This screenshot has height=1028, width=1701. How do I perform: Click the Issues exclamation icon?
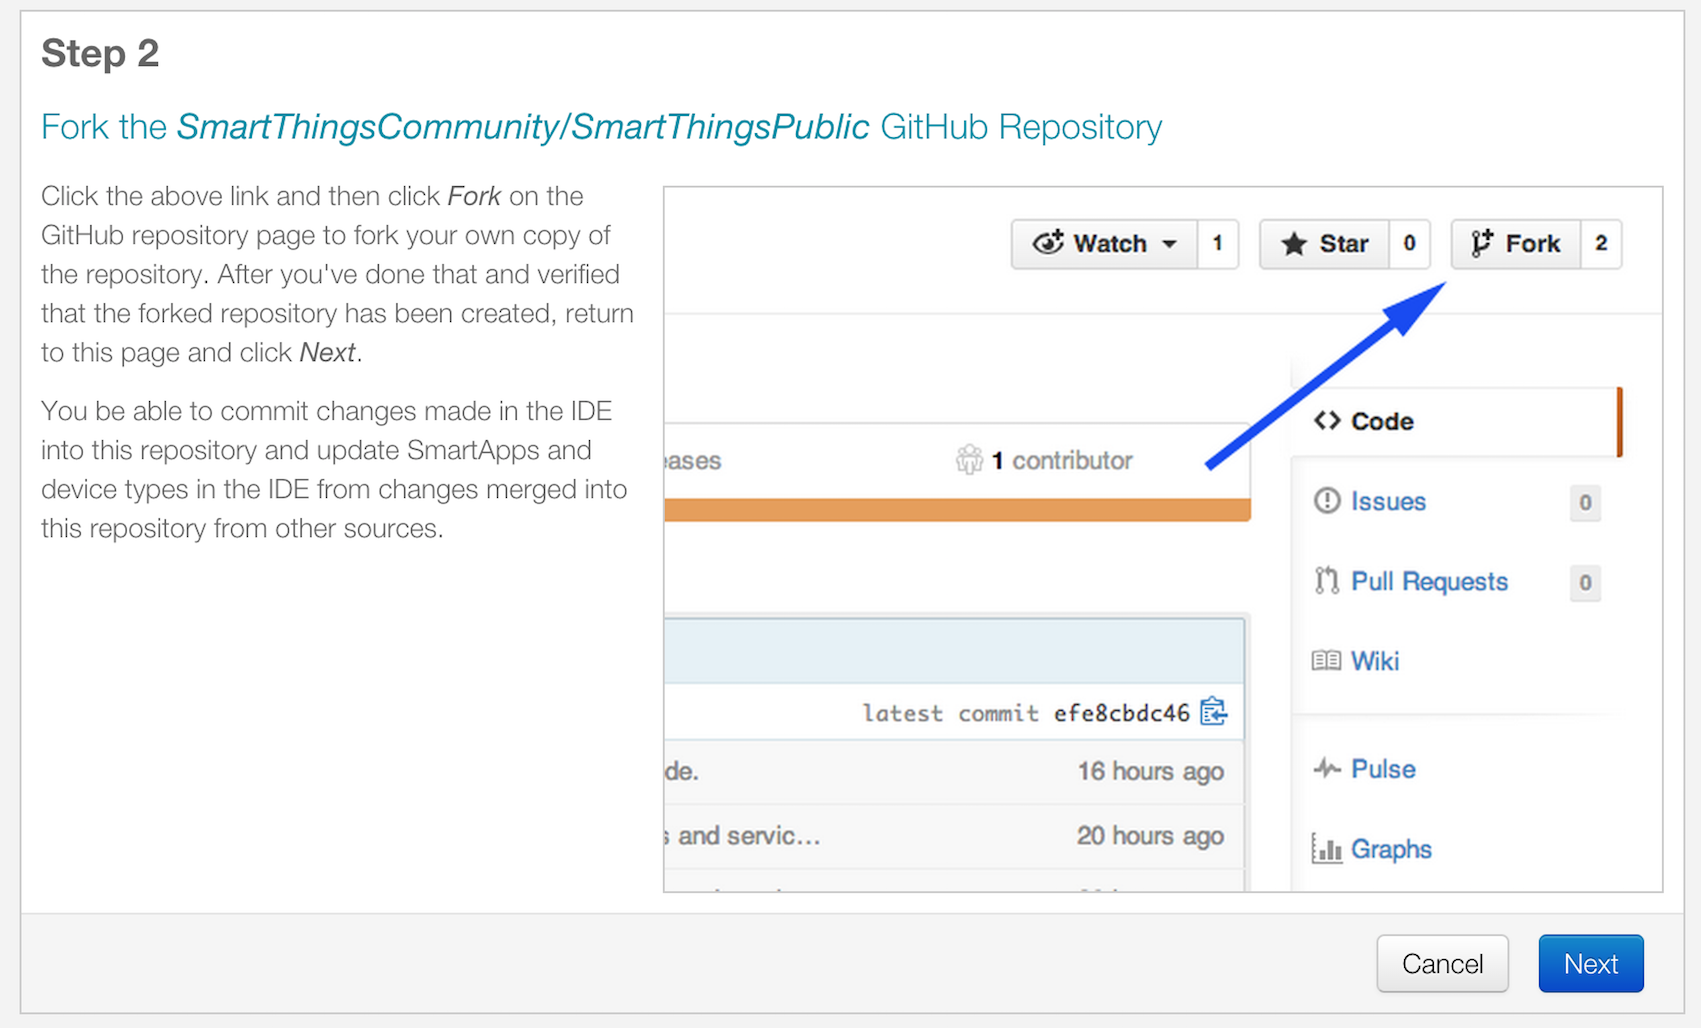tap(1327, 500)
